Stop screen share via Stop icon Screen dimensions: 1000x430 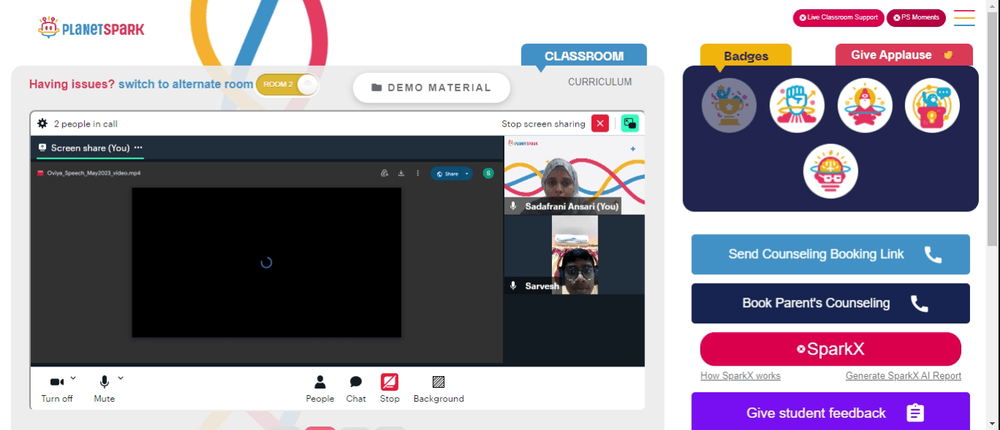click(390, 389)
